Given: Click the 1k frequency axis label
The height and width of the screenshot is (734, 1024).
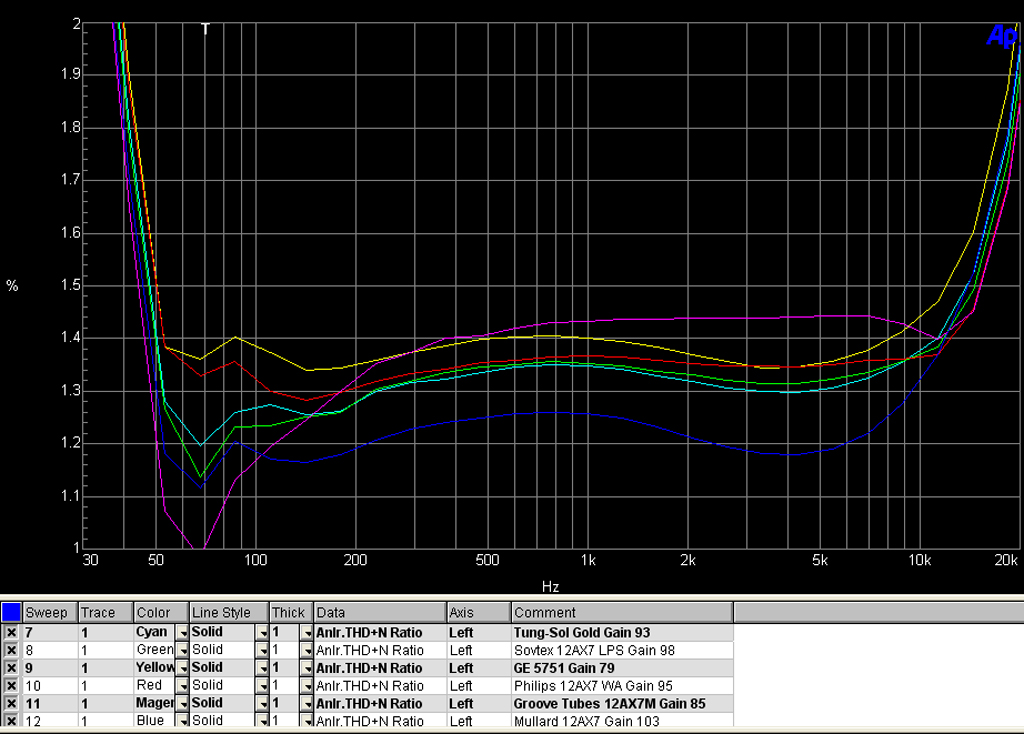Looking at the screenshot, I should [x=588, y=560].
